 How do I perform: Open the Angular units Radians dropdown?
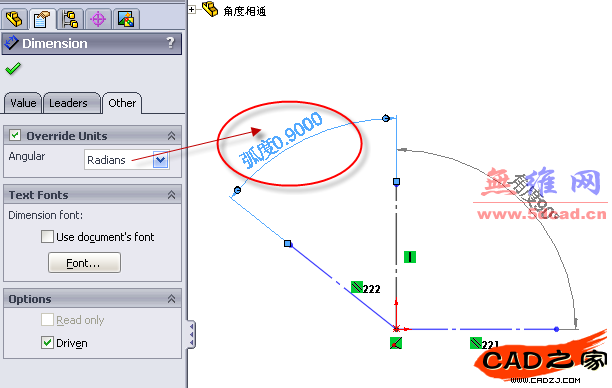[161, 160]
